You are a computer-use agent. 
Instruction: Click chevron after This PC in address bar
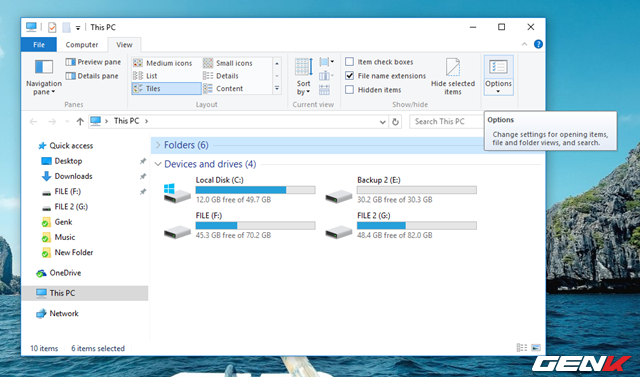click(x=147, y=121)
